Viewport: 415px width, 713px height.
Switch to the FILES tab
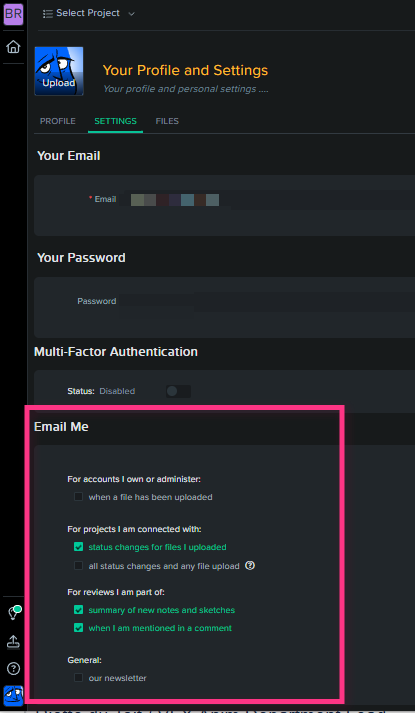point(167,121)
